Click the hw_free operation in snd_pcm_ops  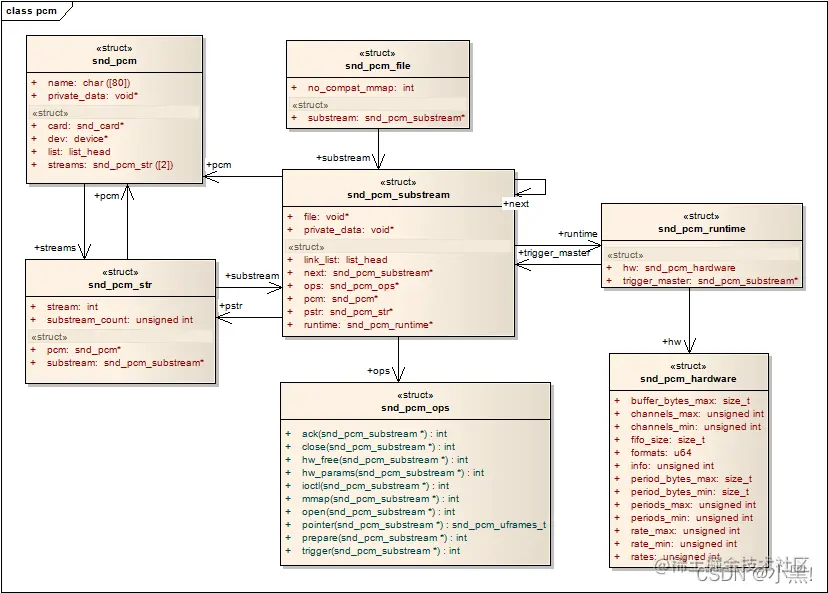coord(385,460)
